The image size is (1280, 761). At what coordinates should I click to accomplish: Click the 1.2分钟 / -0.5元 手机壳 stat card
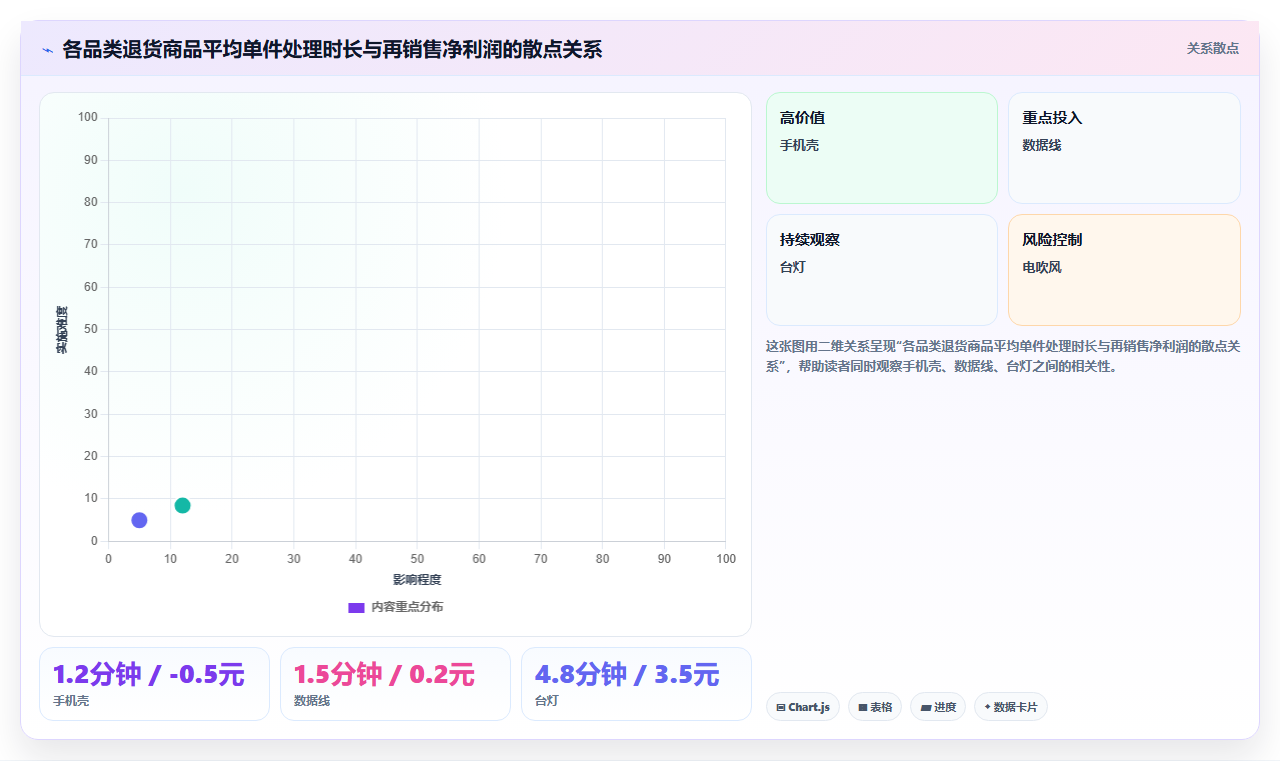154,684
